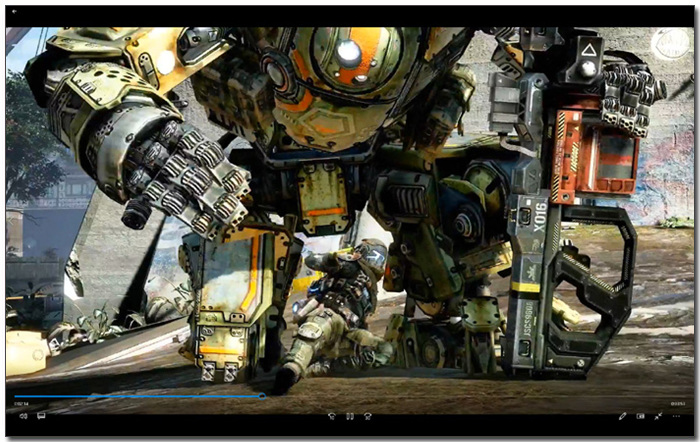The image size is (700, 442).
Task: Exit full screen mode
Action: [x=658, y=416]
